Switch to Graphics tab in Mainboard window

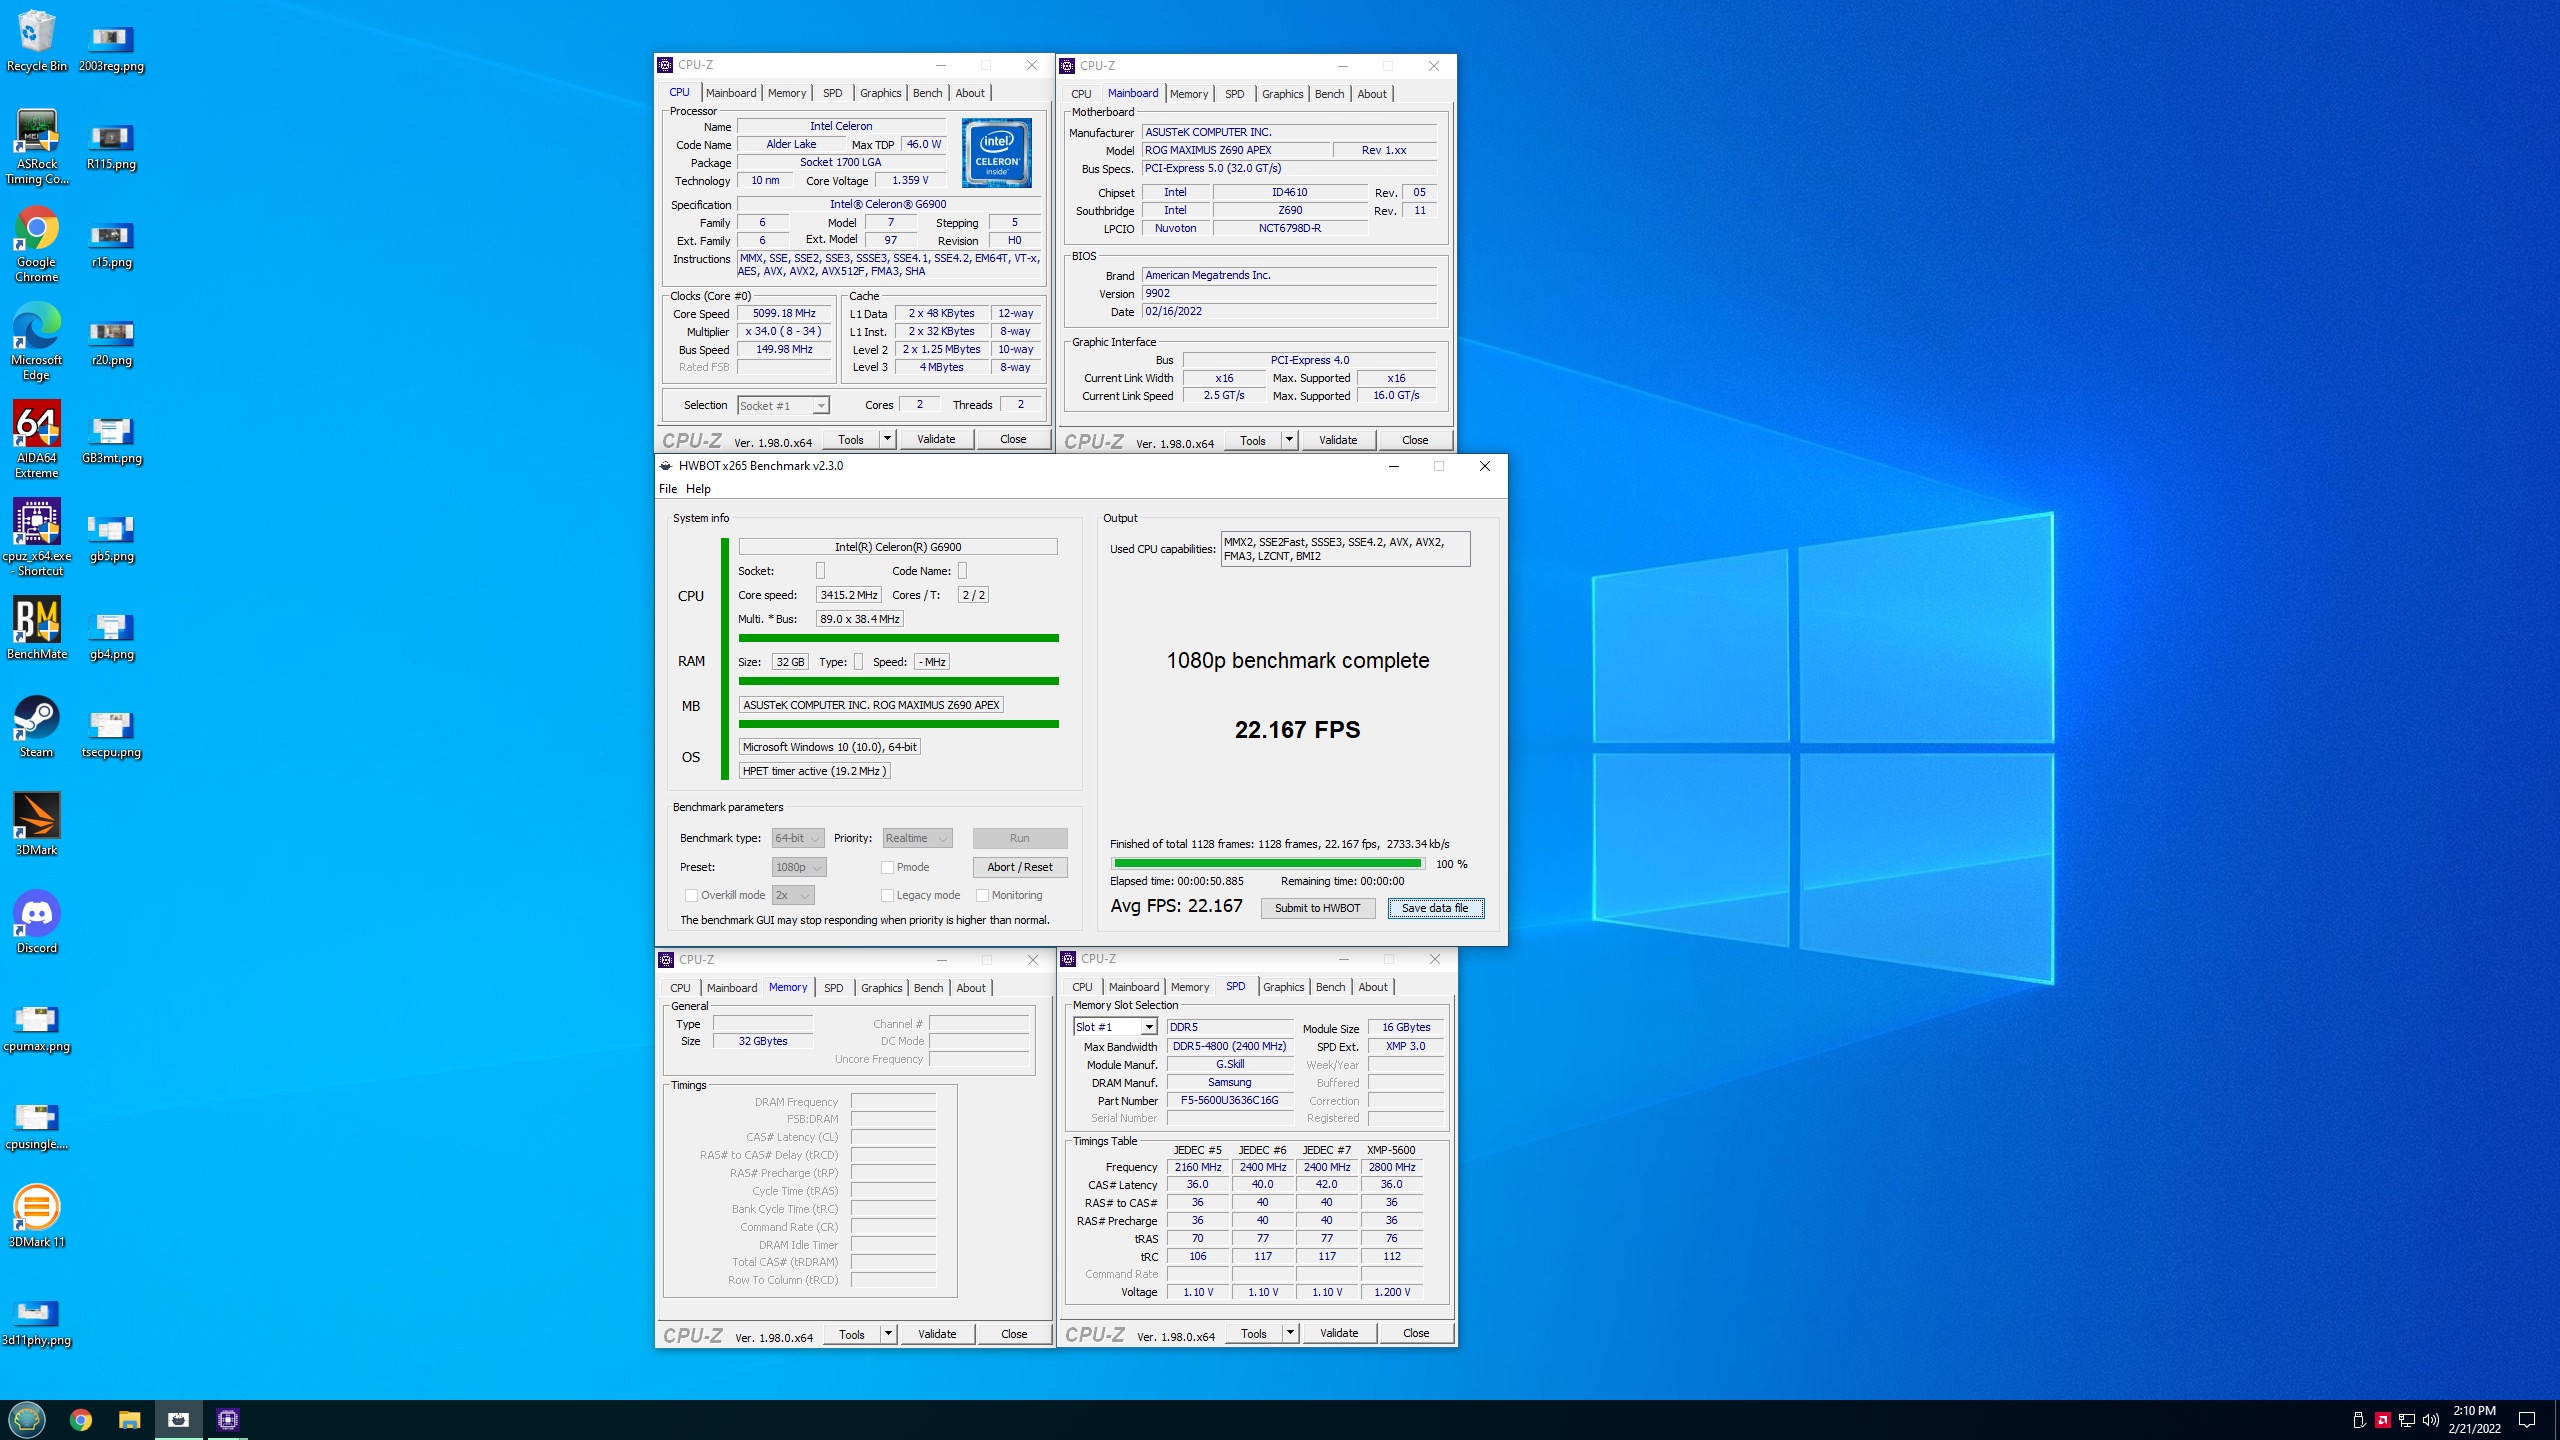(1282, 94)
